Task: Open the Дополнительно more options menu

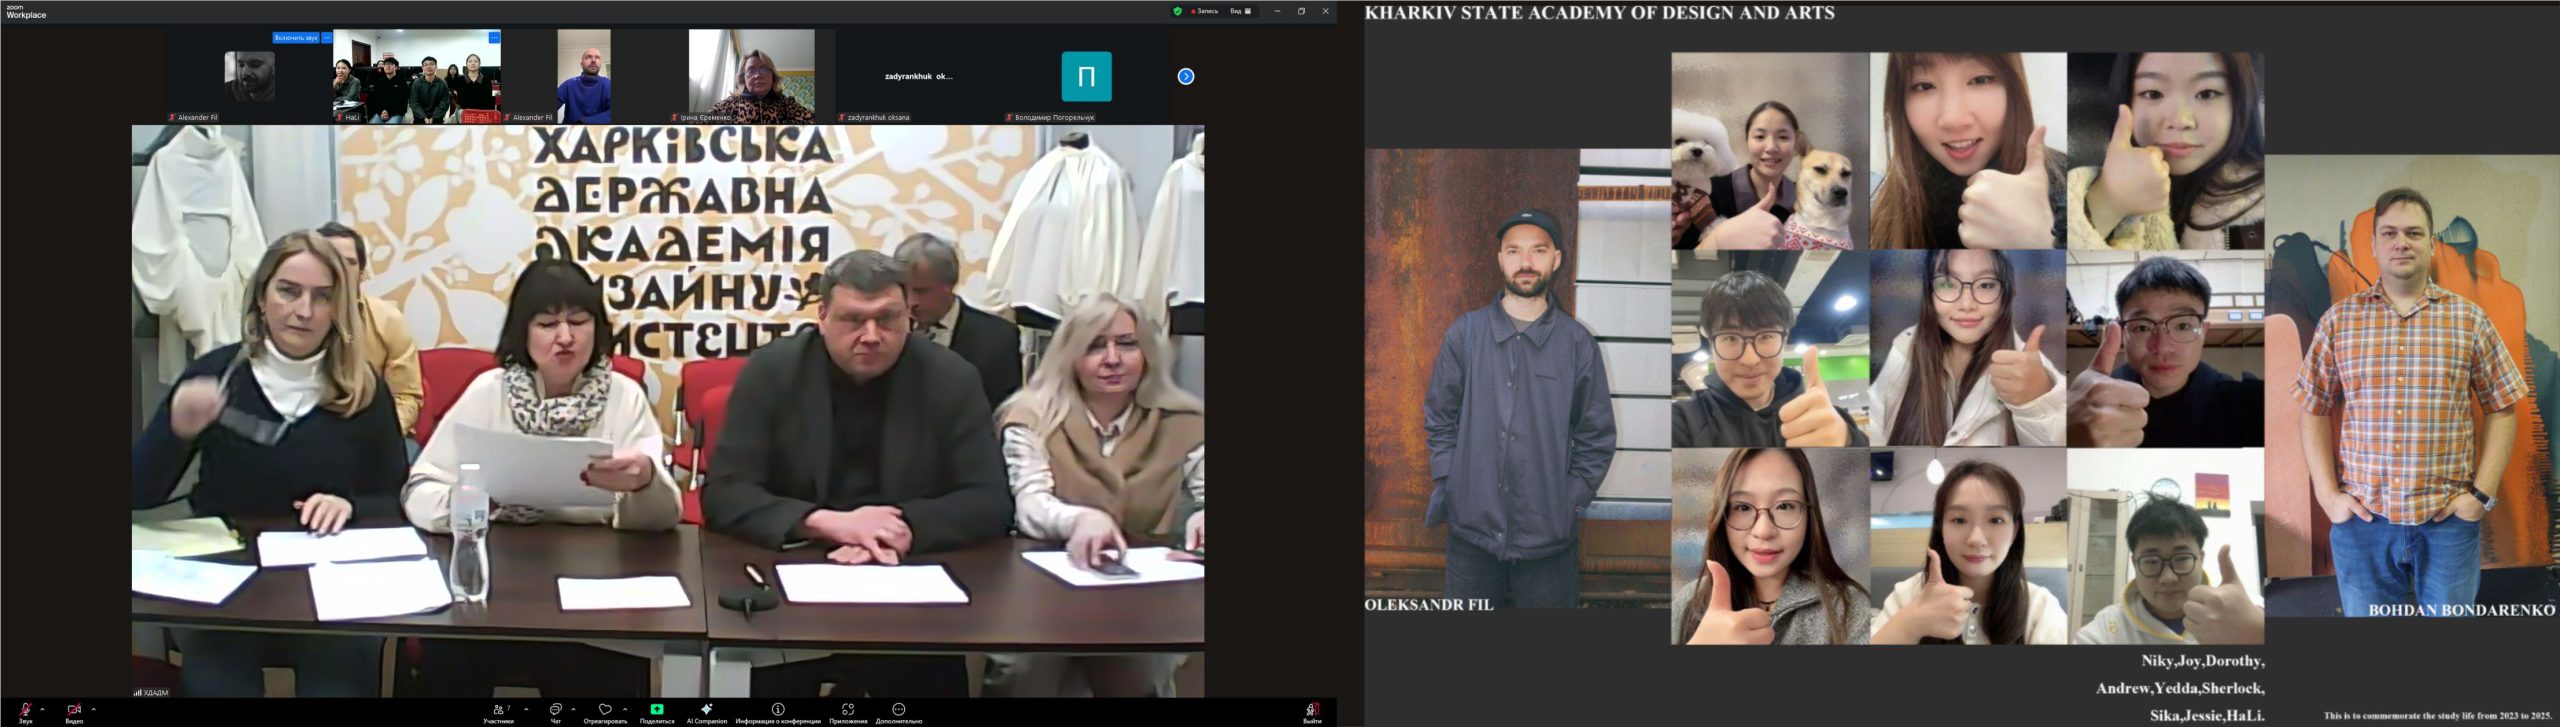Action: click(898, 710)
